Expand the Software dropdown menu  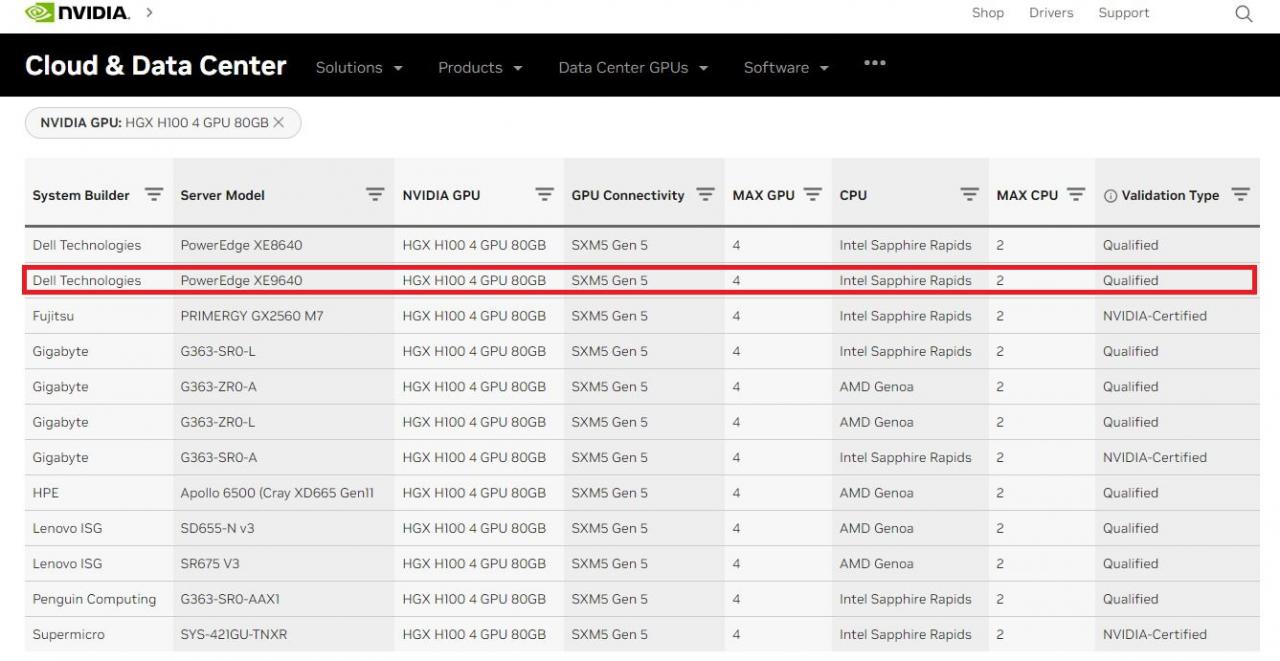[x=786, y=68]
